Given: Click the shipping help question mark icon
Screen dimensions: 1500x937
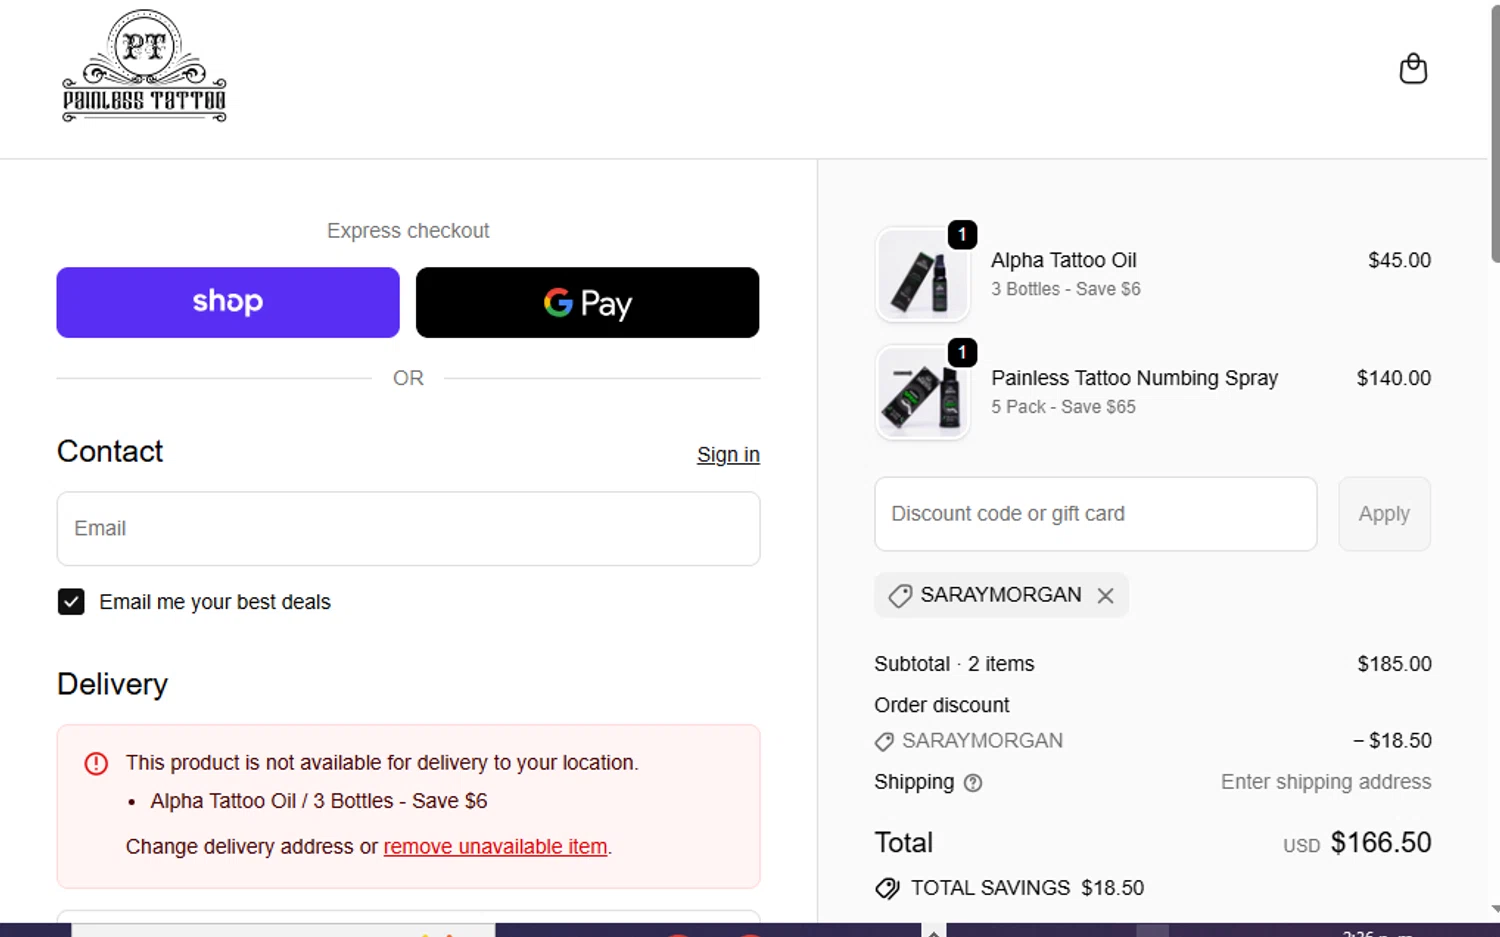Looking at the screenshot, I should [x=973, y=783].
